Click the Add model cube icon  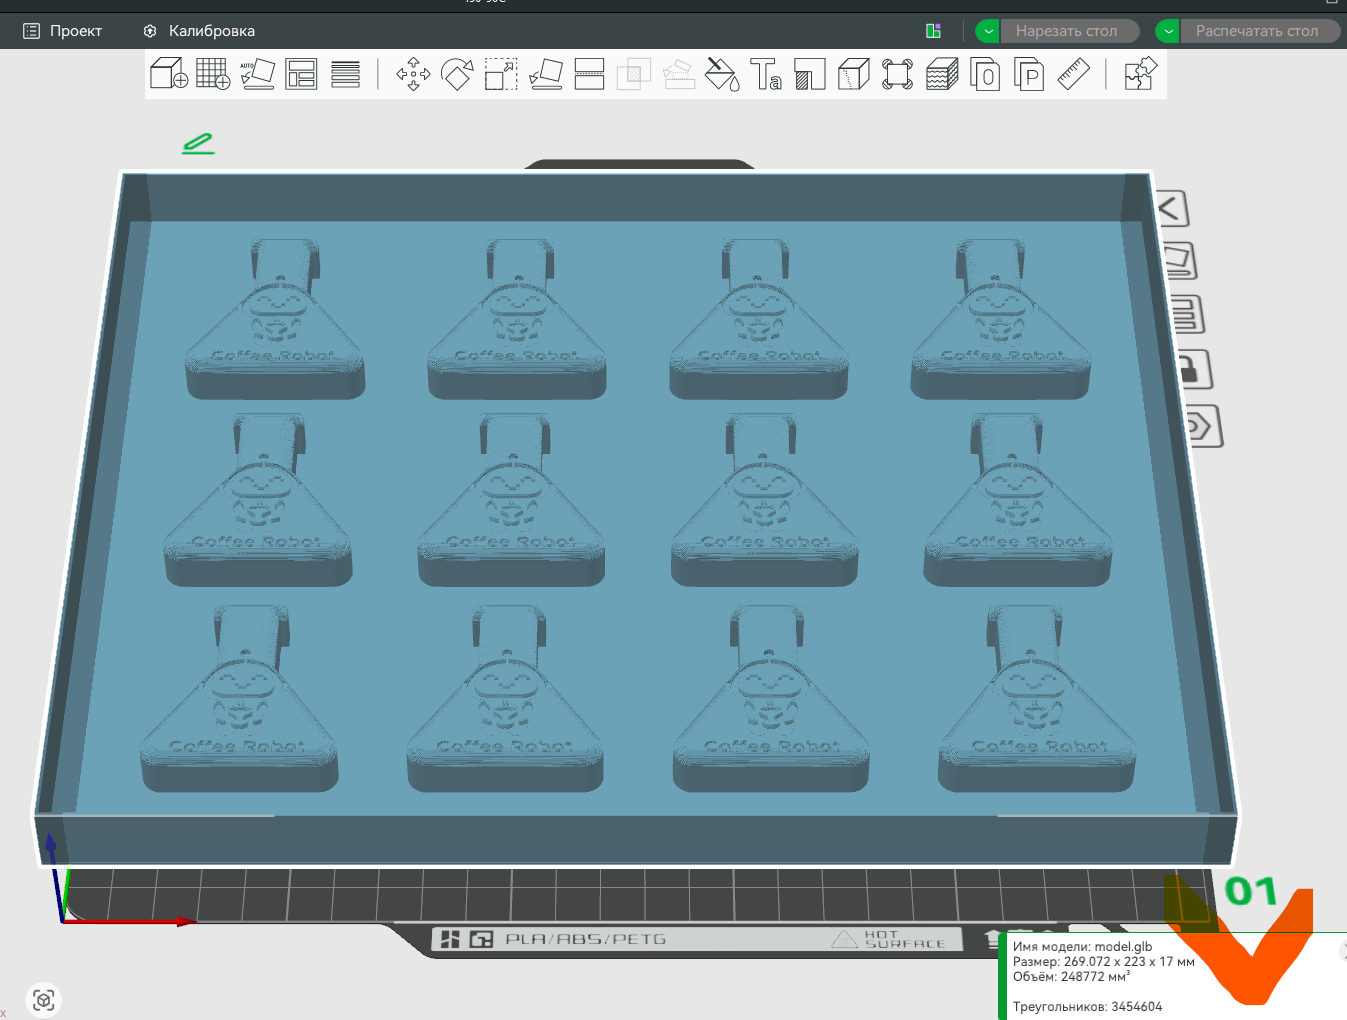tap(168, 74)
